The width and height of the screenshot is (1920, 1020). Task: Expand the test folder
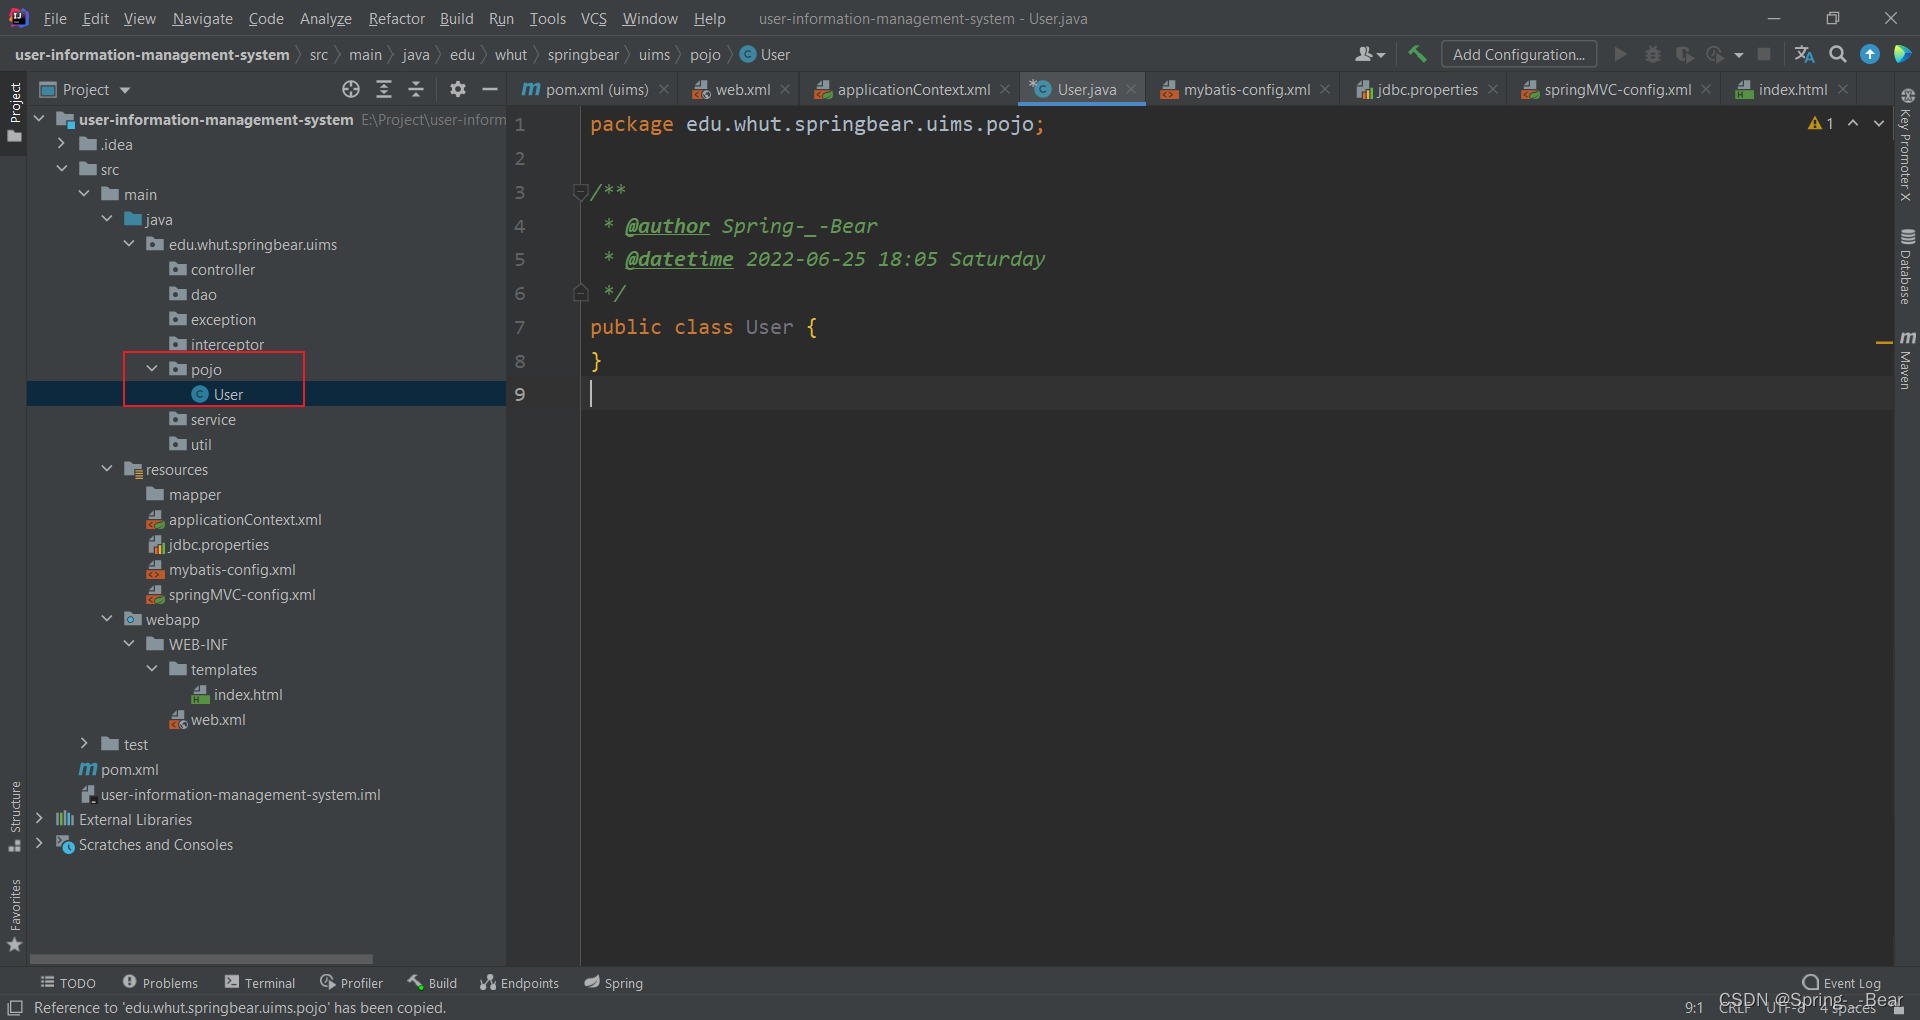coord(85,744)
